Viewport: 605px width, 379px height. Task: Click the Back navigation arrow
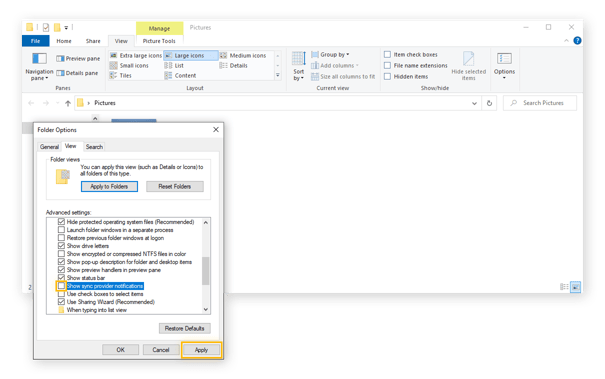[31, 103]
